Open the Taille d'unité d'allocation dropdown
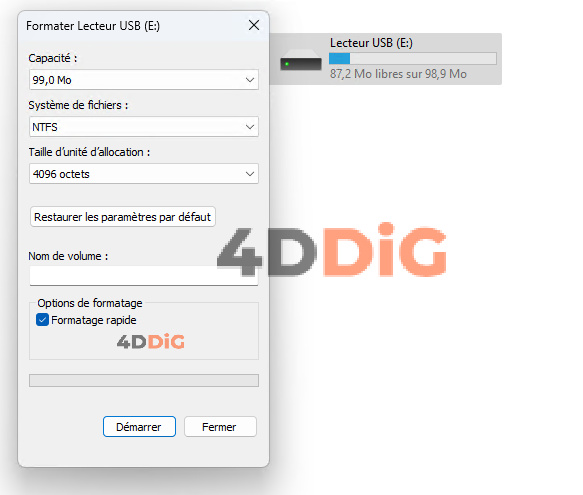The height and width of the screenshot is (495, 583). pyautogui.click(x=144, y=174)
